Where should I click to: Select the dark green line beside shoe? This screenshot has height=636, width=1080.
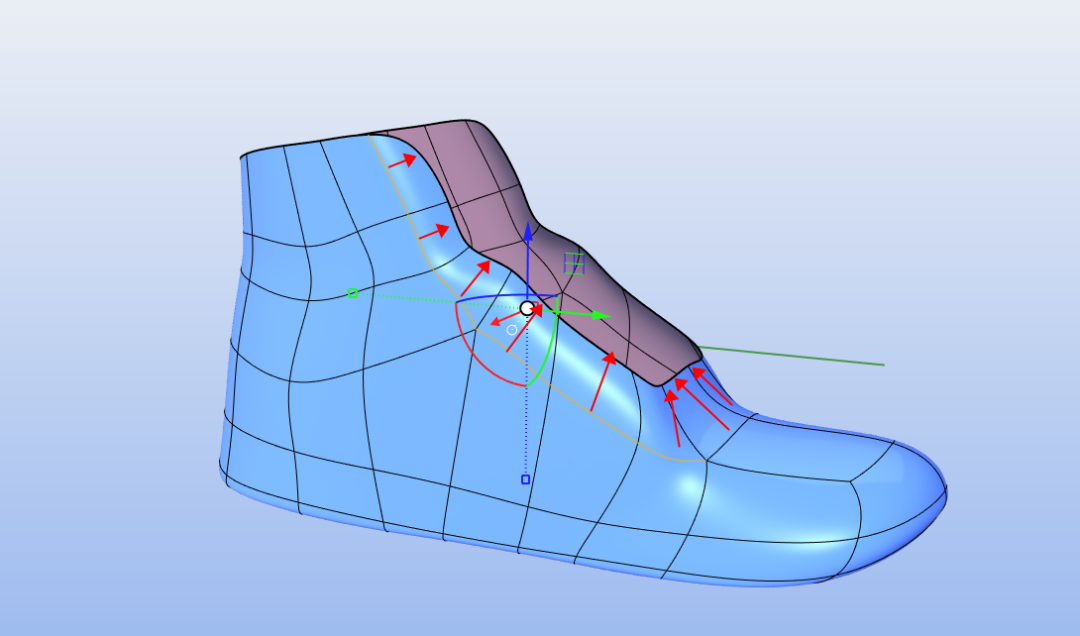[x=792, y=356]
